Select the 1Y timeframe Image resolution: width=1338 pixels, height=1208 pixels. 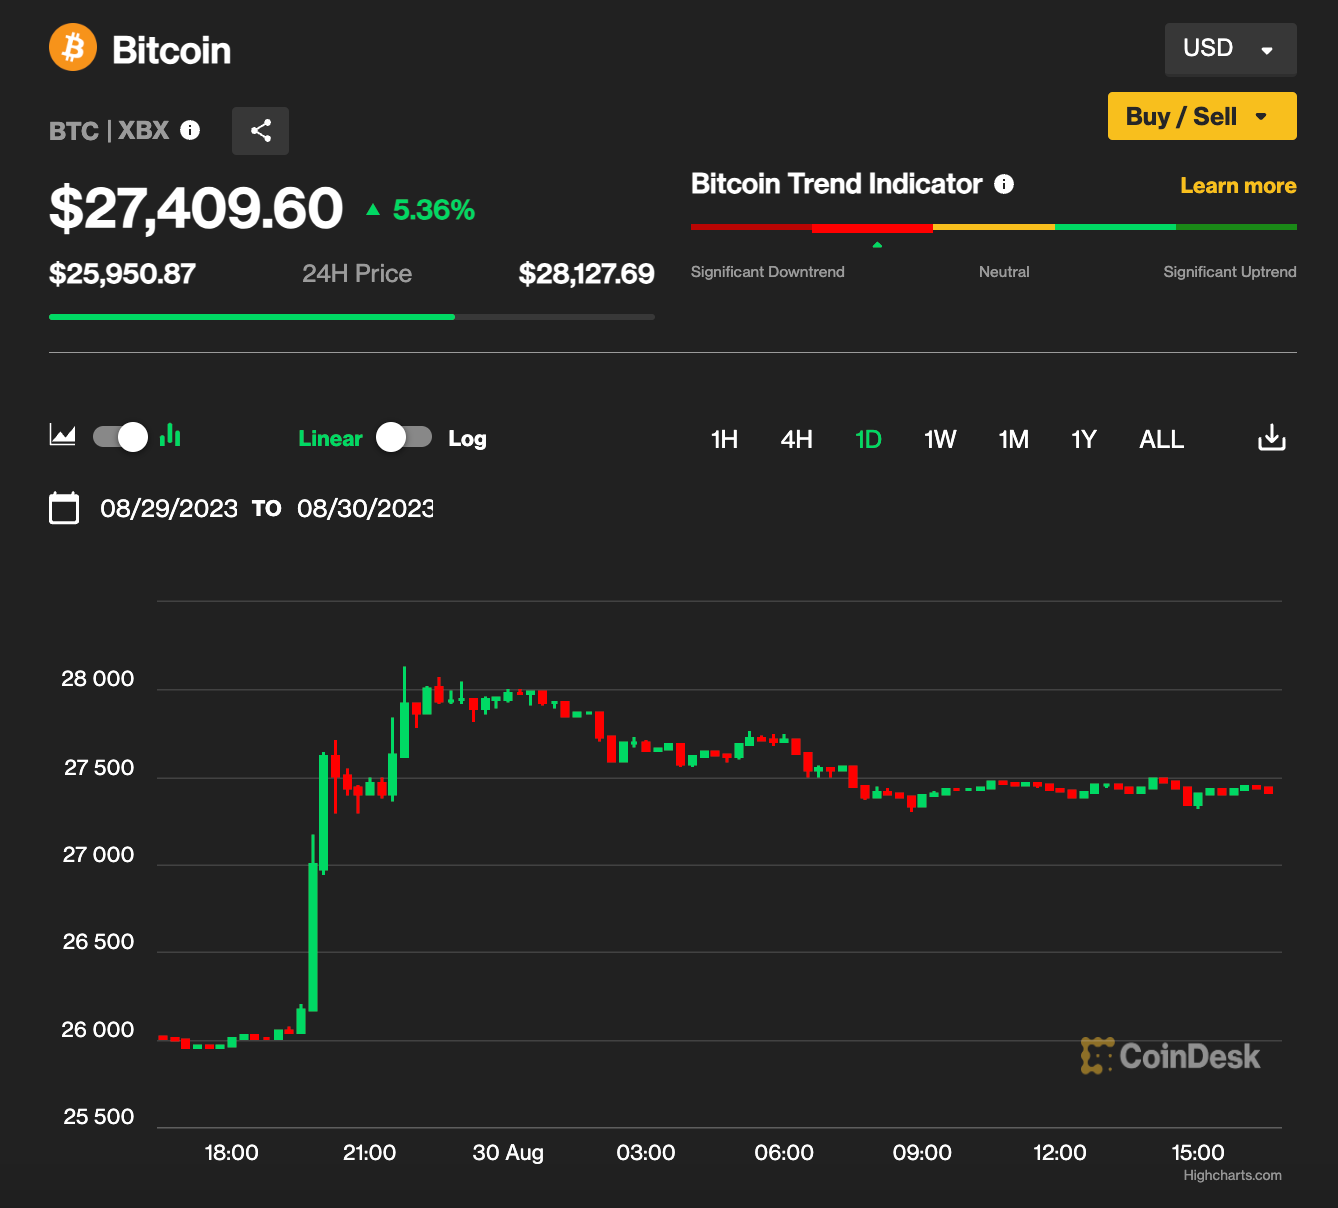tap(1084, 440)
